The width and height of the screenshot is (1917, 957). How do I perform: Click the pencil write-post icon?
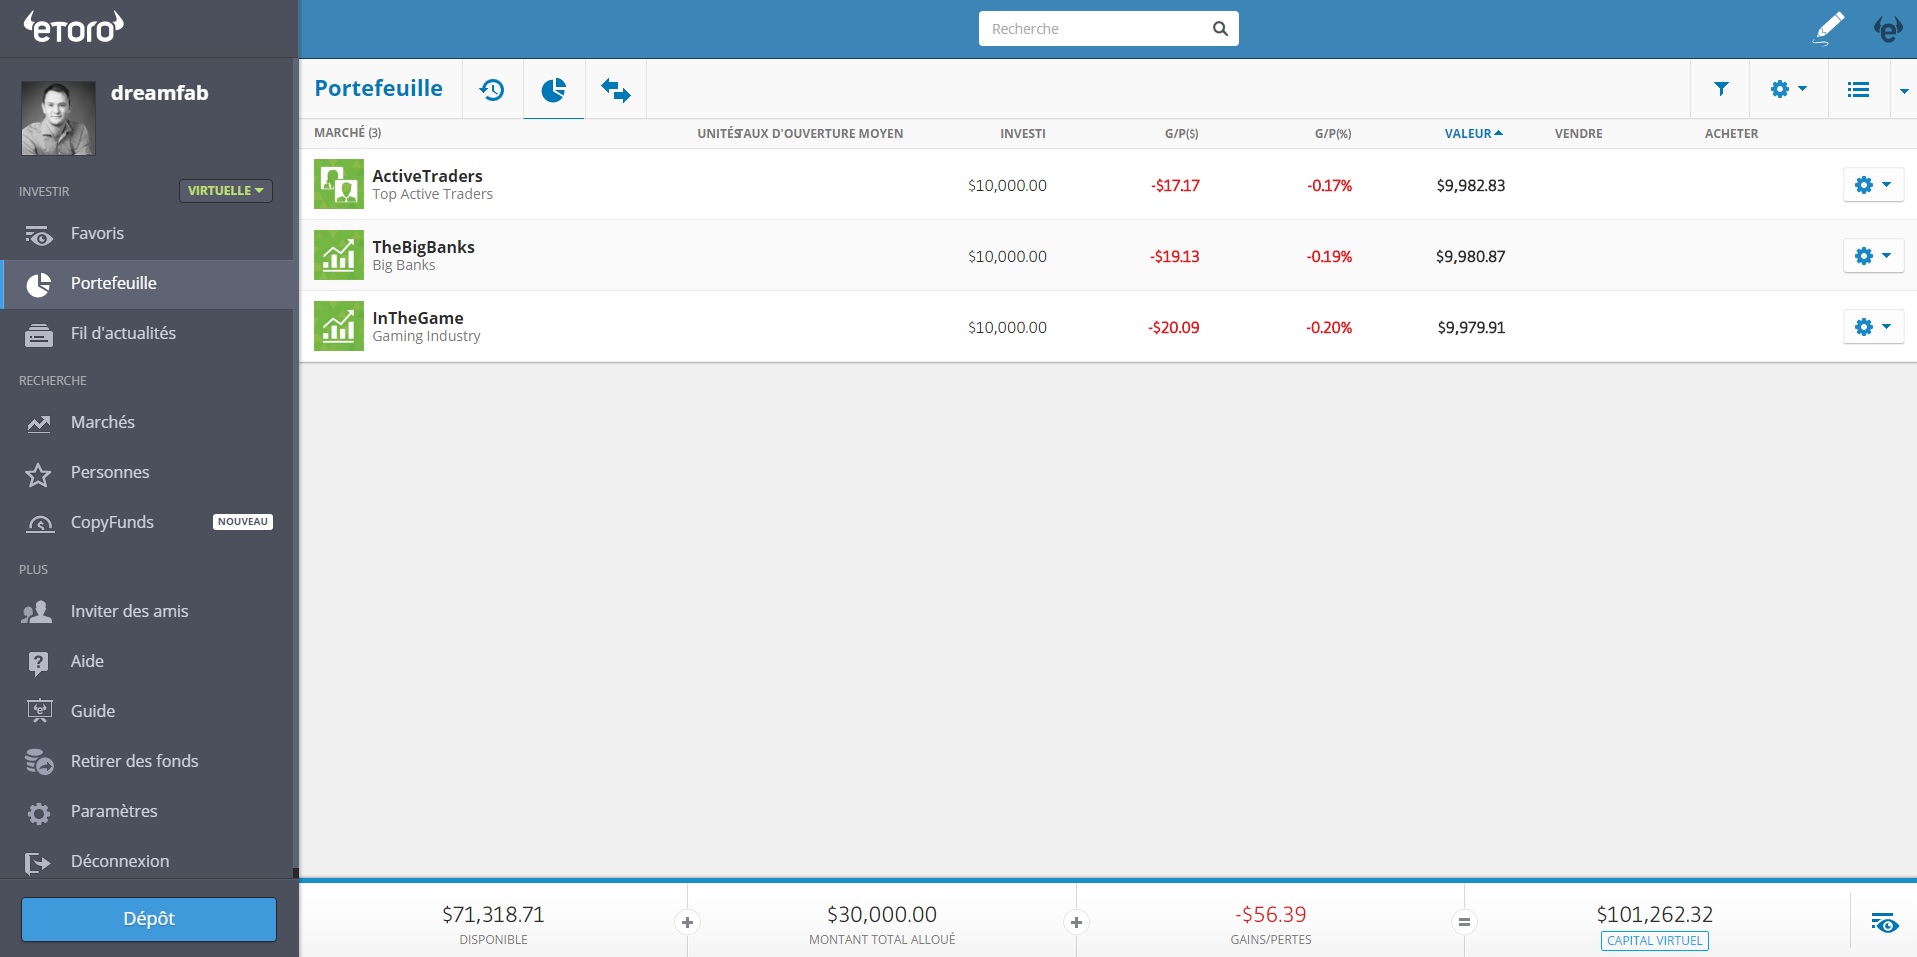(1829, 28)
